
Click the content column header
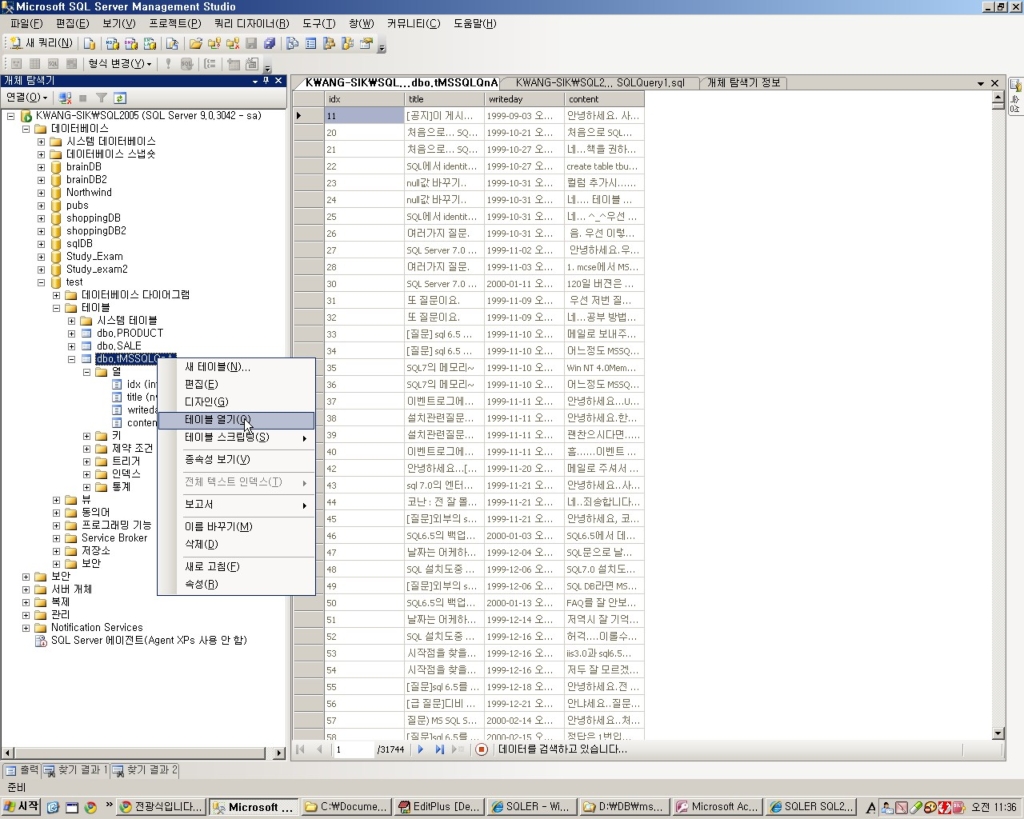604,99
